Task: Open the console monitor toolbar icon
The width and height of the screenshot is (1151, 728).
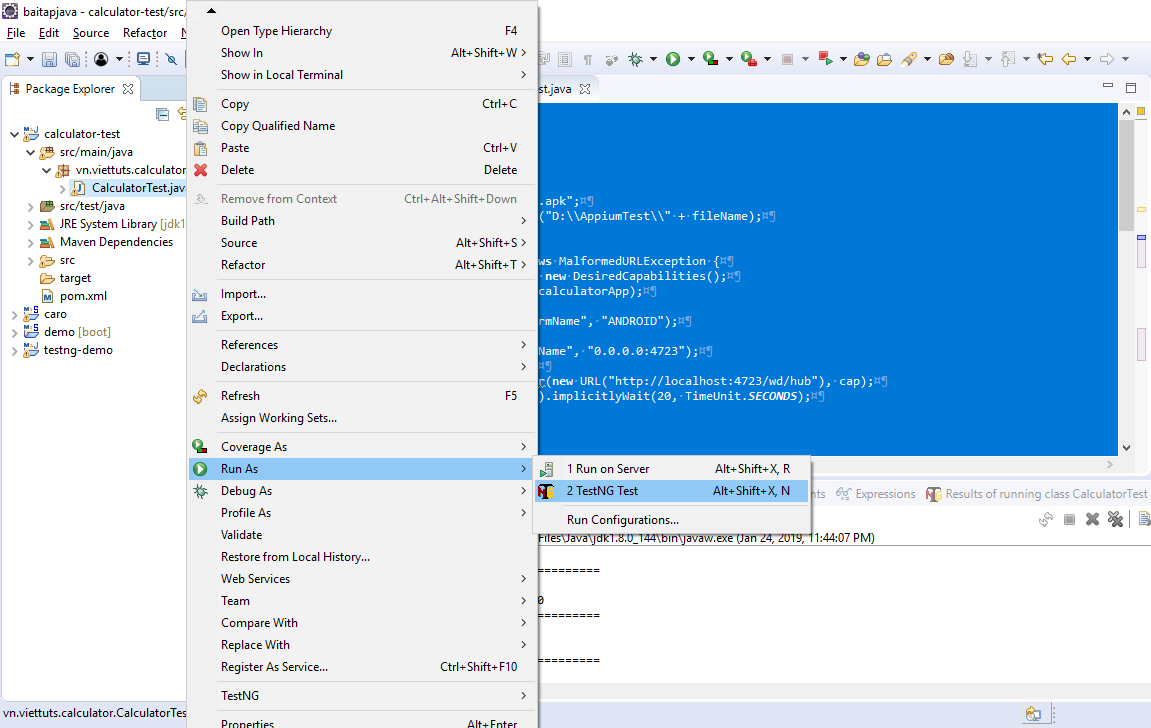Action: (x=144, y=59)
